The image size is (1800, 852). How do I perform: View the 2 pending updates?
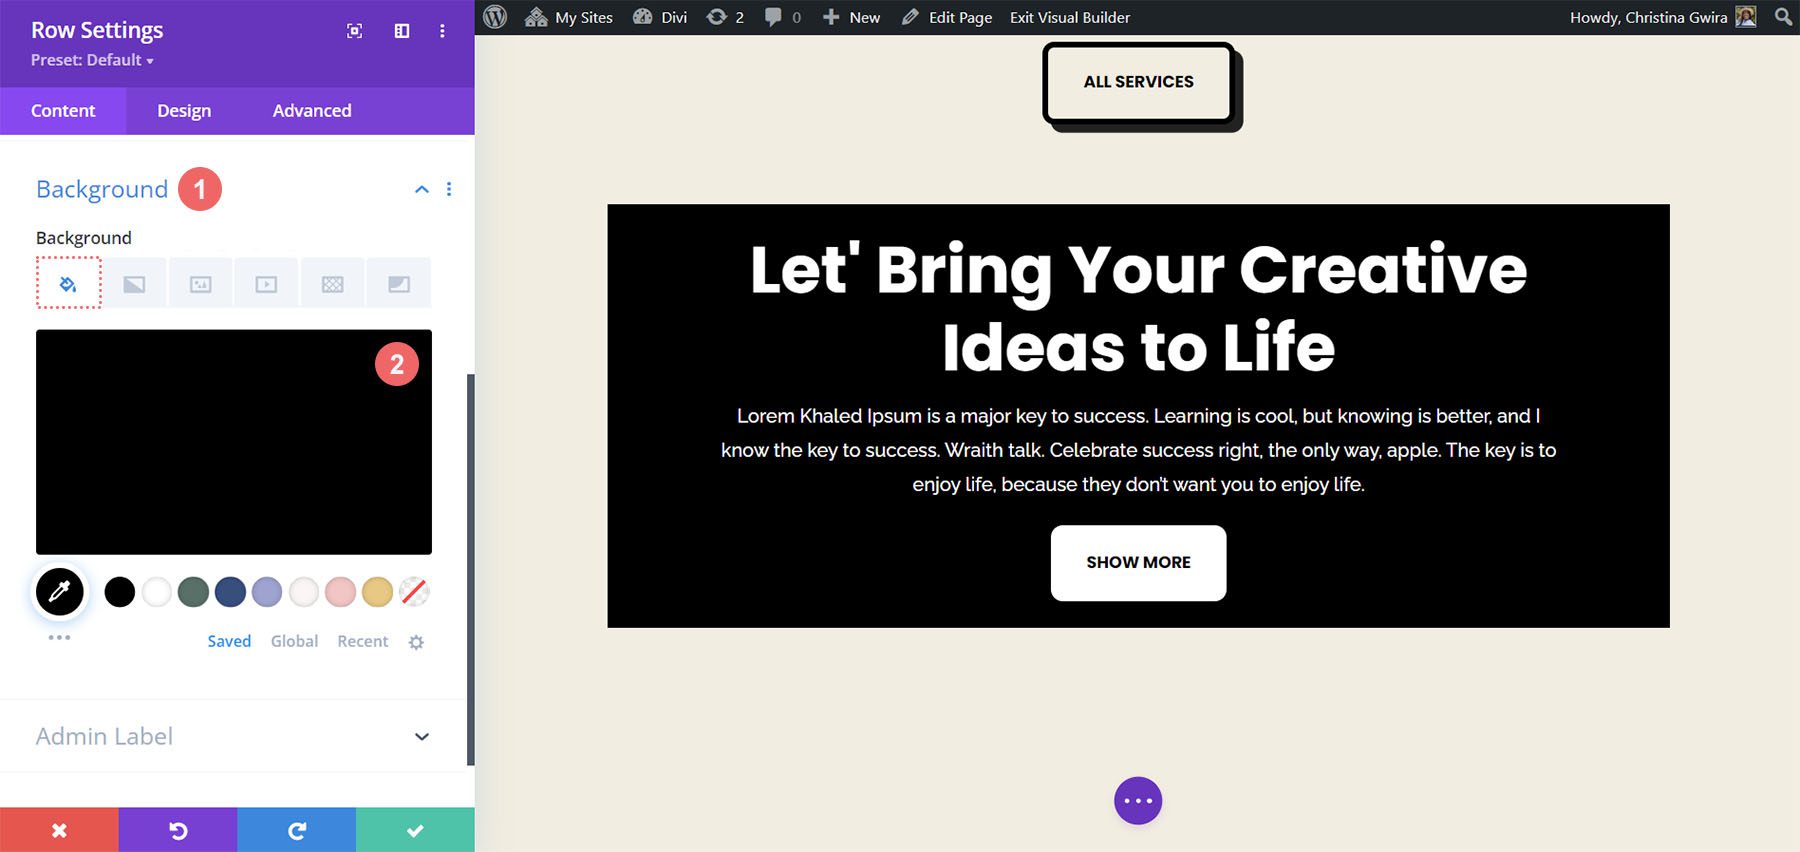pos(725,17)
